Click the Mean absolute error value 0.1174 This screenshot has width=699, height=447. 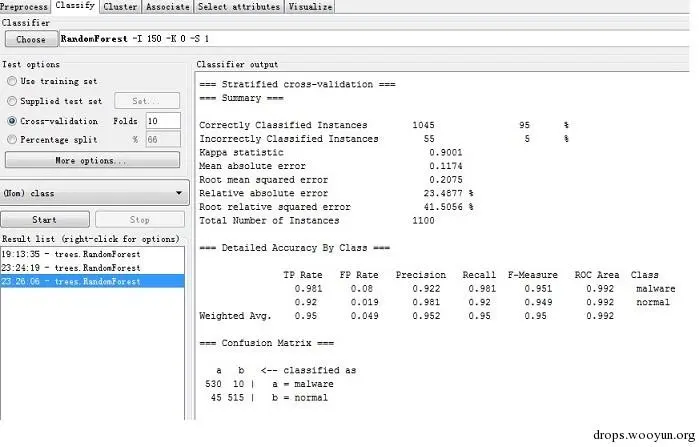(x=446, y=166)
